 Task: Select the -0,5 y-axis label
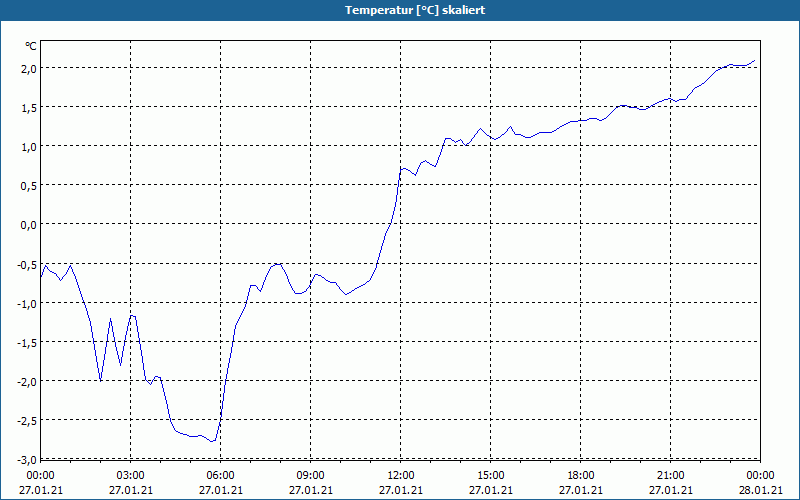pos(27,264)
